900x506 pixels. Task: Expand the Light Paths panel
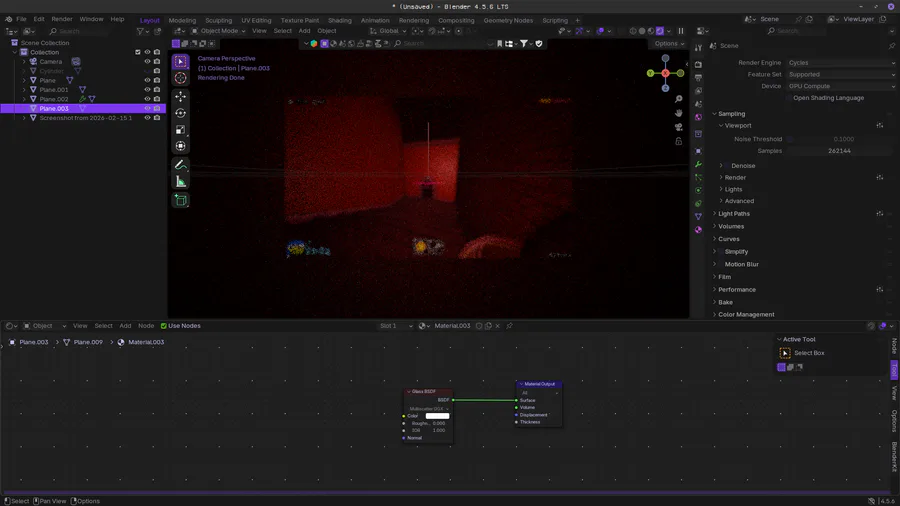(734, 214)
